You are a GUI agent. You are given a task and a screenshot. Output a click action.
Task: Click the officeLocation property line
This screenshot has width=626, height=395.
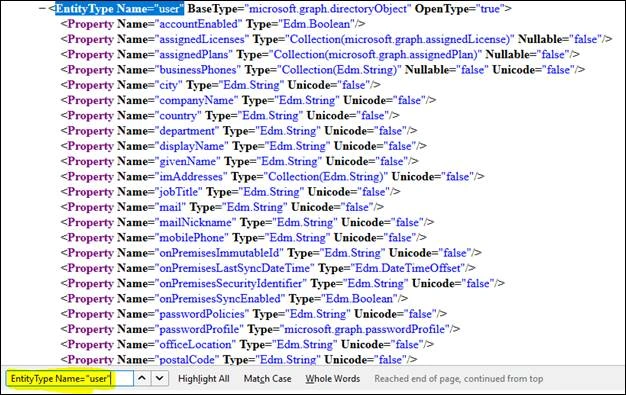[247, 344]
